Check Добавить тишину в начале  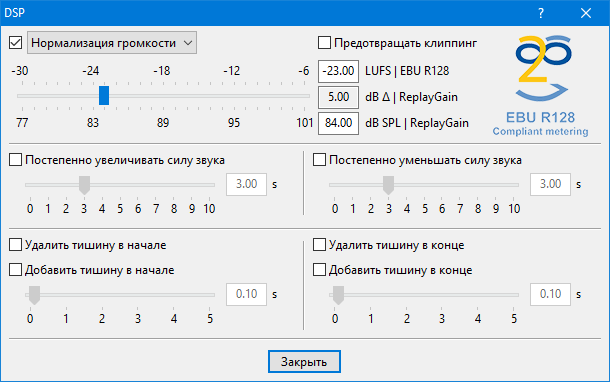[x=16, y=270]
